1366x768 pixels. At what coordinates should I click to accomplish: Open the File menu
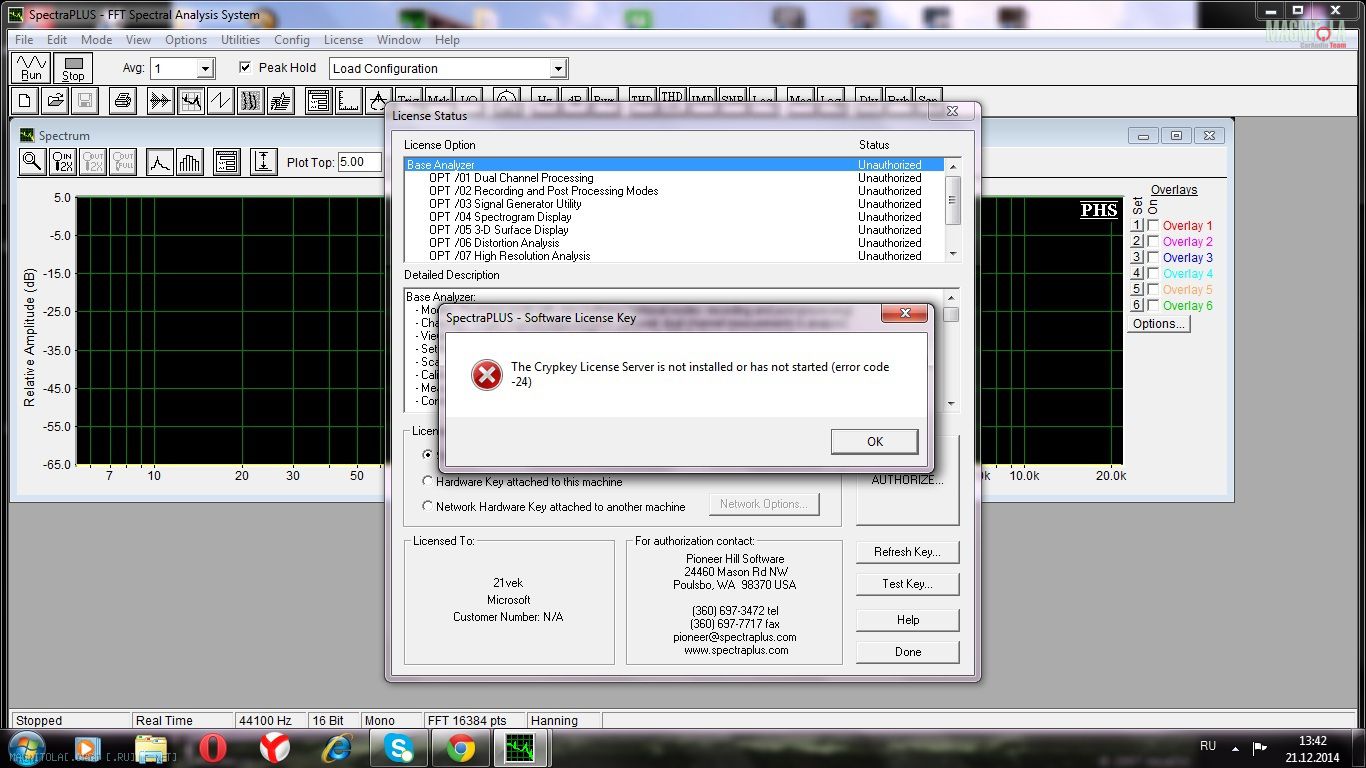point(24,40)
